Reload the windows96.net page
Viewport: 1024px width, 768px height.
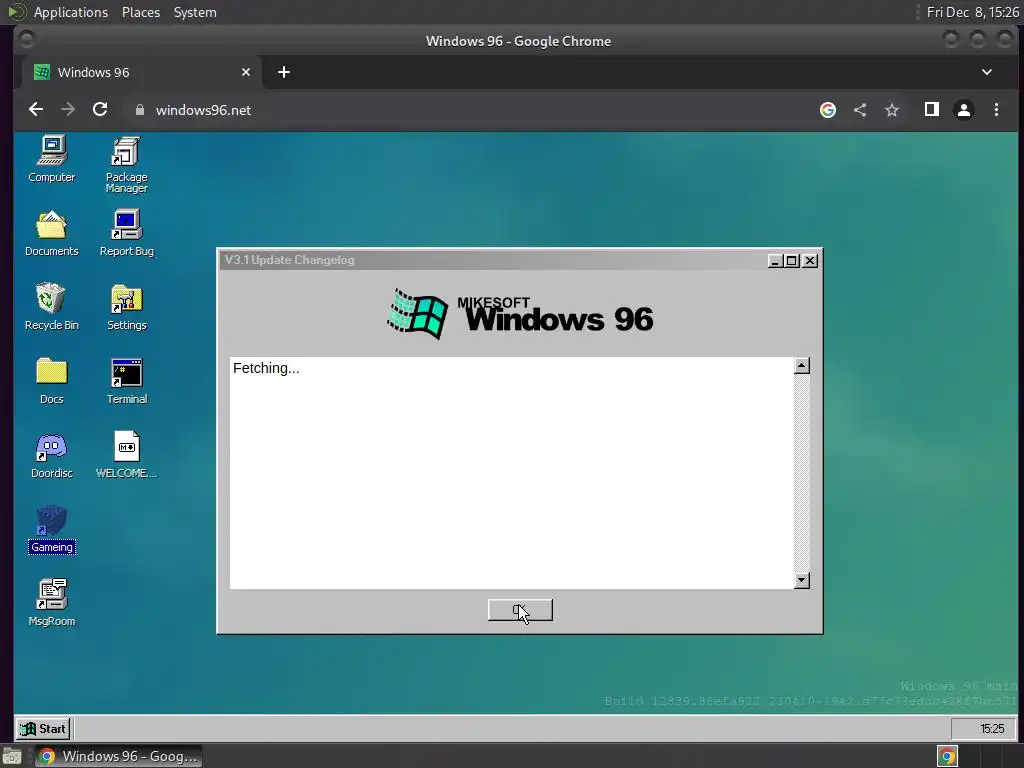point(100,110)
